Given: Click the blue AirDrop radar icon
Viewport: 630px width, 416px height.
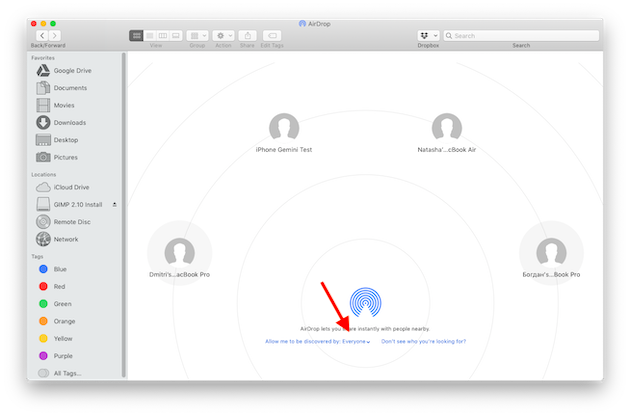Looking at the screenshot, I should click(x=365, y=302).
